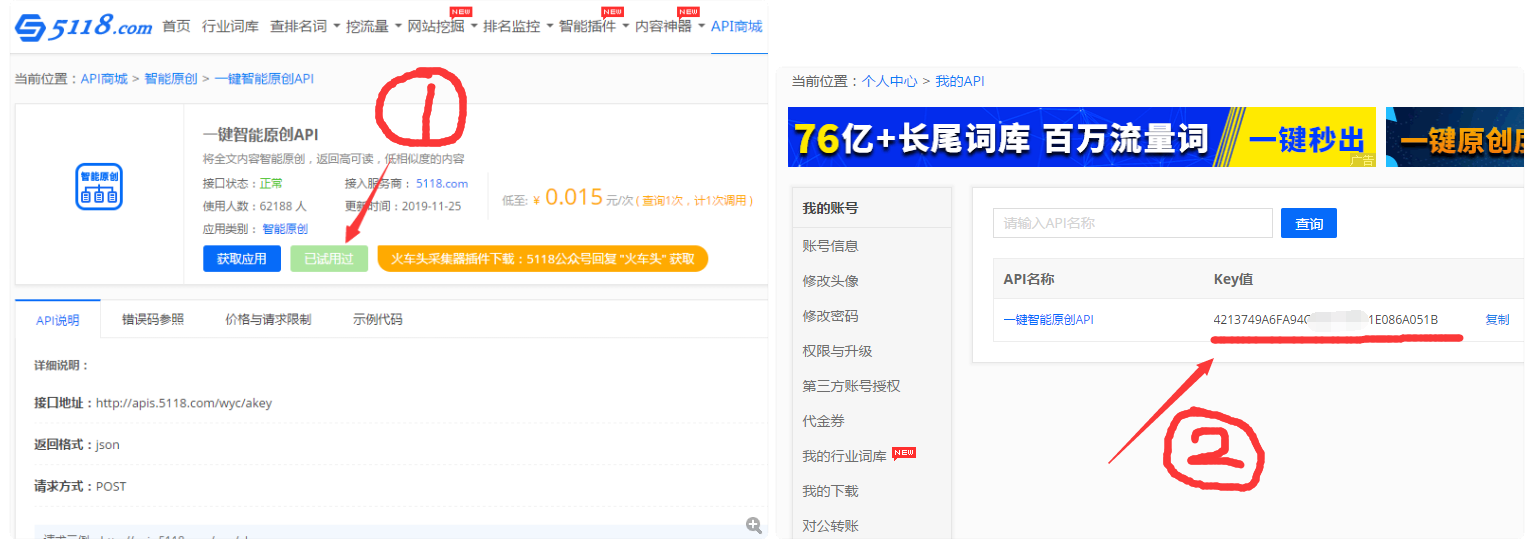Click the 接口地址 URL text
Viewport: 1528px width, 539px height.
click(184, 403)
